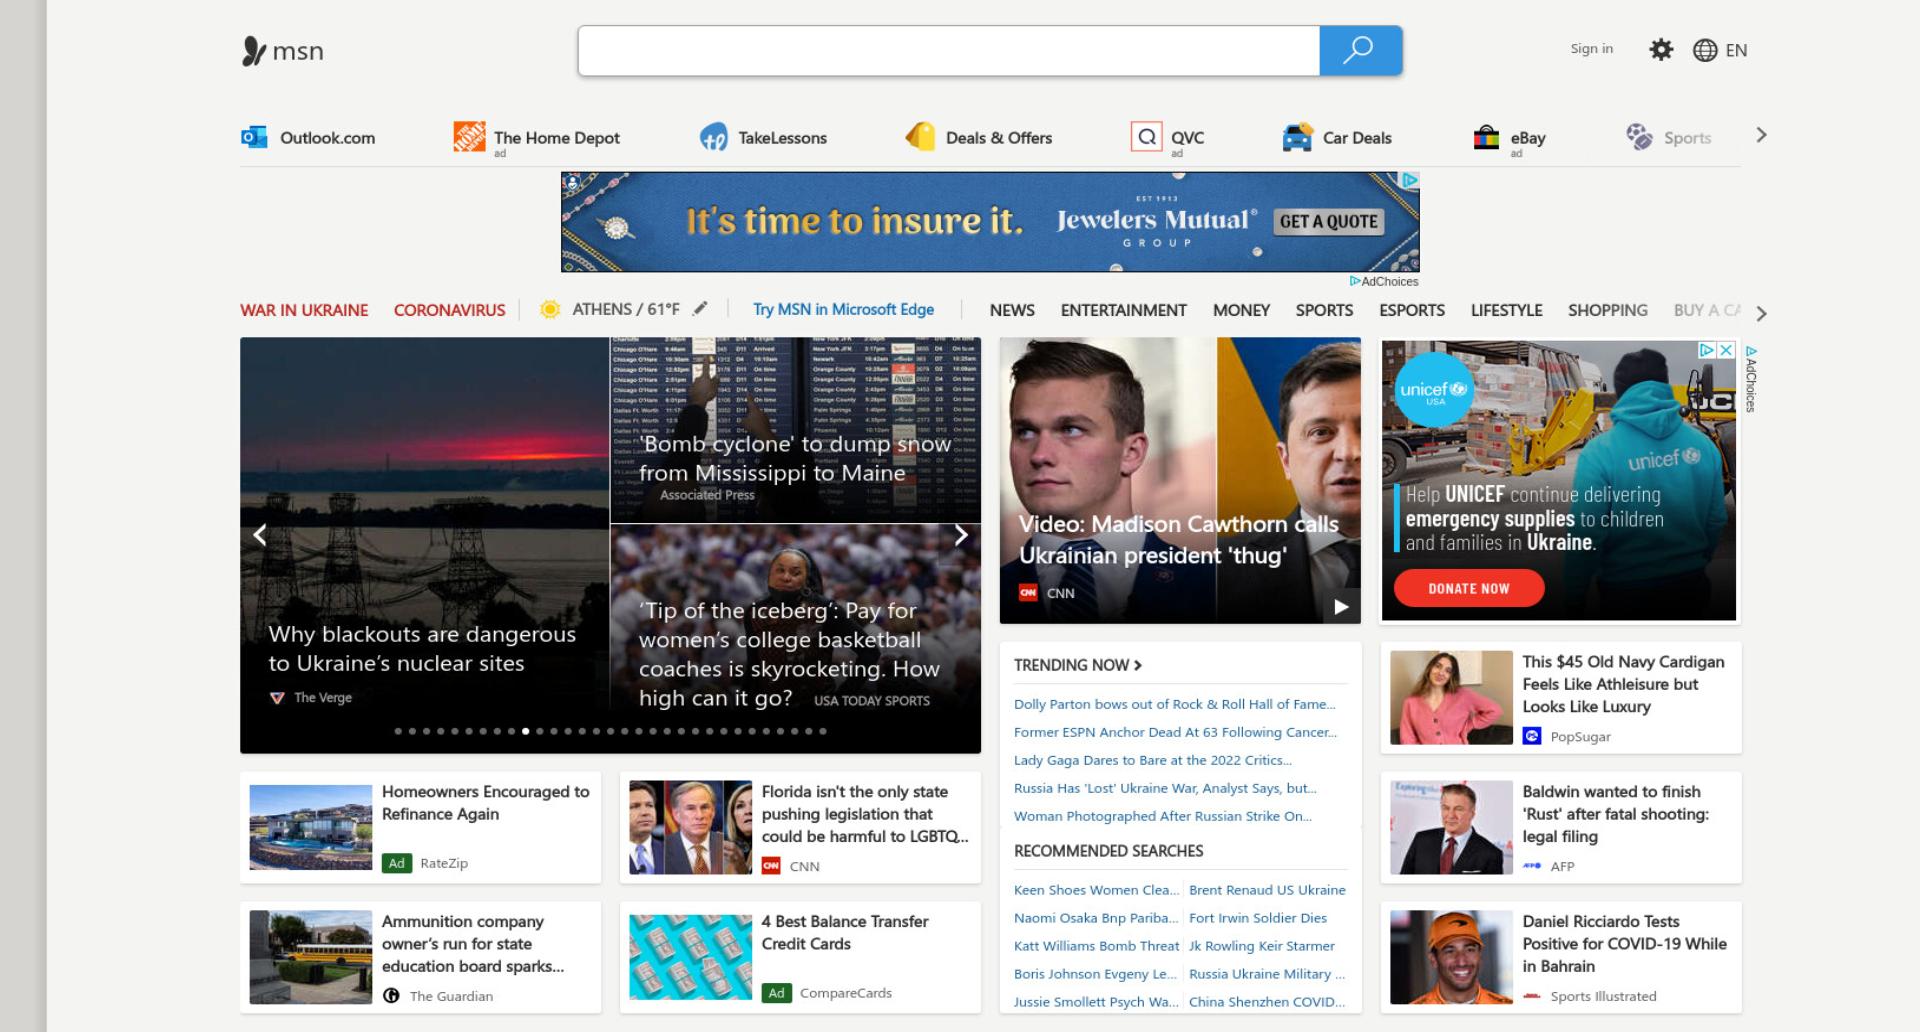Viewport: 1920px width, 1032px height.
Task: Expand more navigation categories chevron
Action: click(1761, 313)
